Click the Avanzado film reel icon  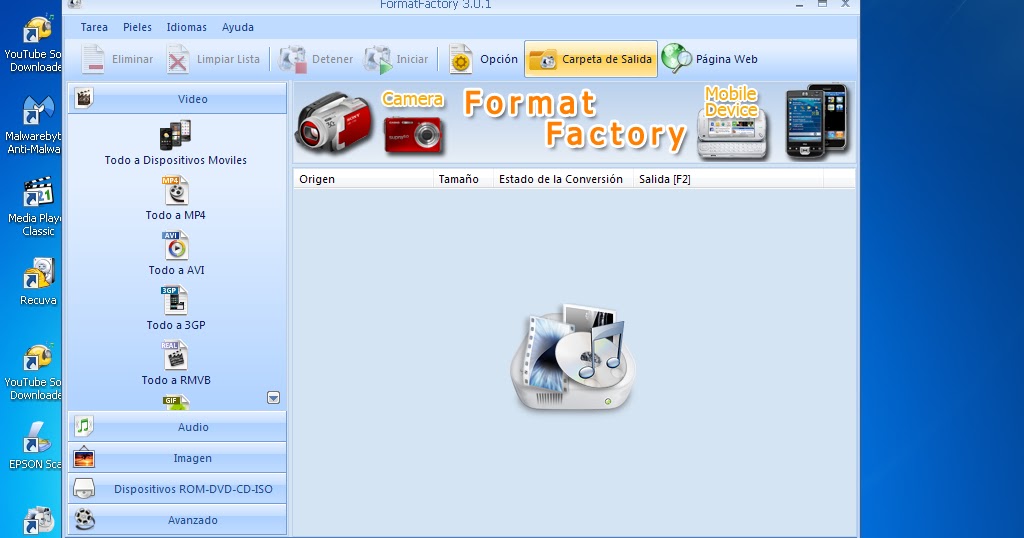[84, 520]
